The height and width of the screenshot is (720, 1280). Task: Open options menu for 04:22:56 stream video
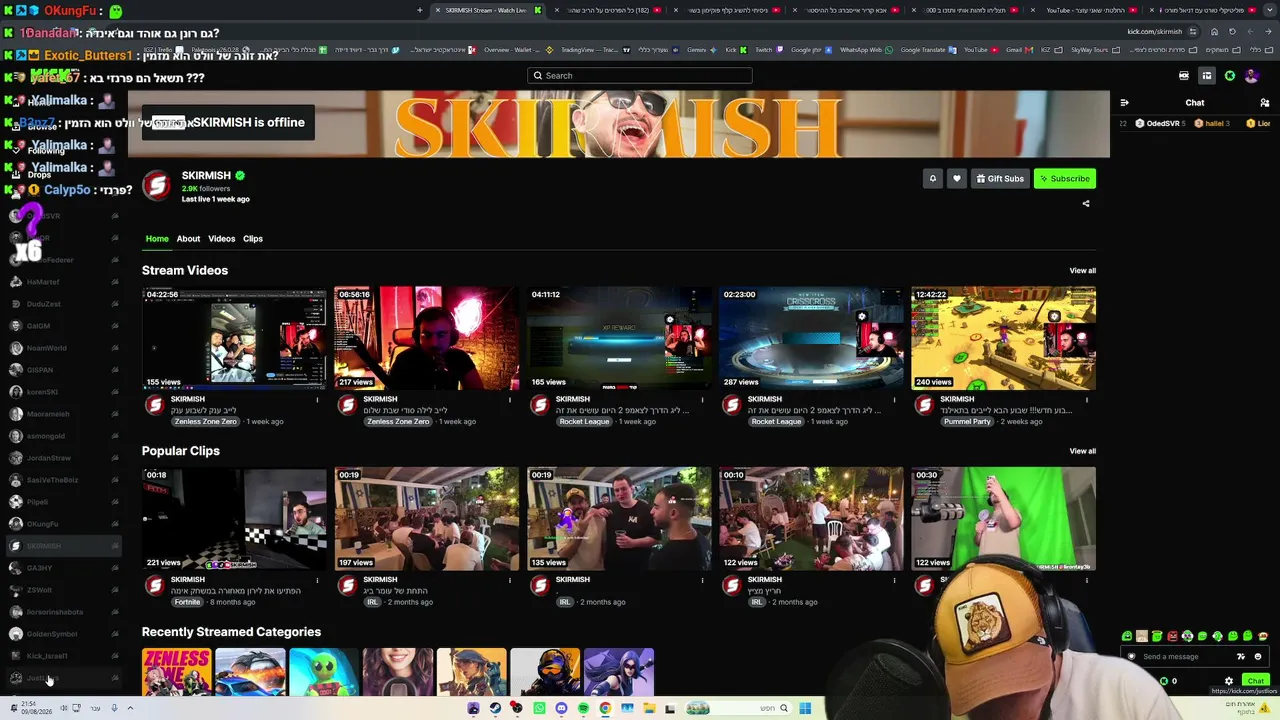click(x=318, y=400)
